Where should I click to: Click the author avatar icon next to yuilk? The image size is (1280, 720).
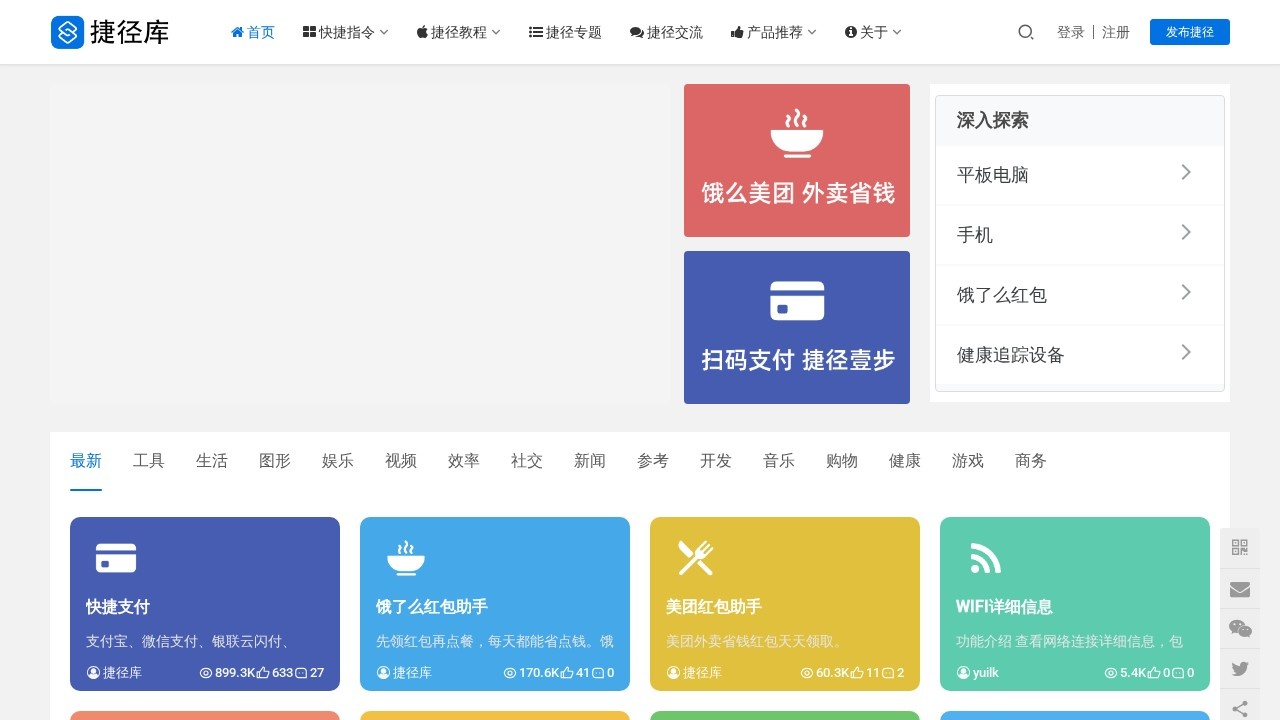pos(963,673)
